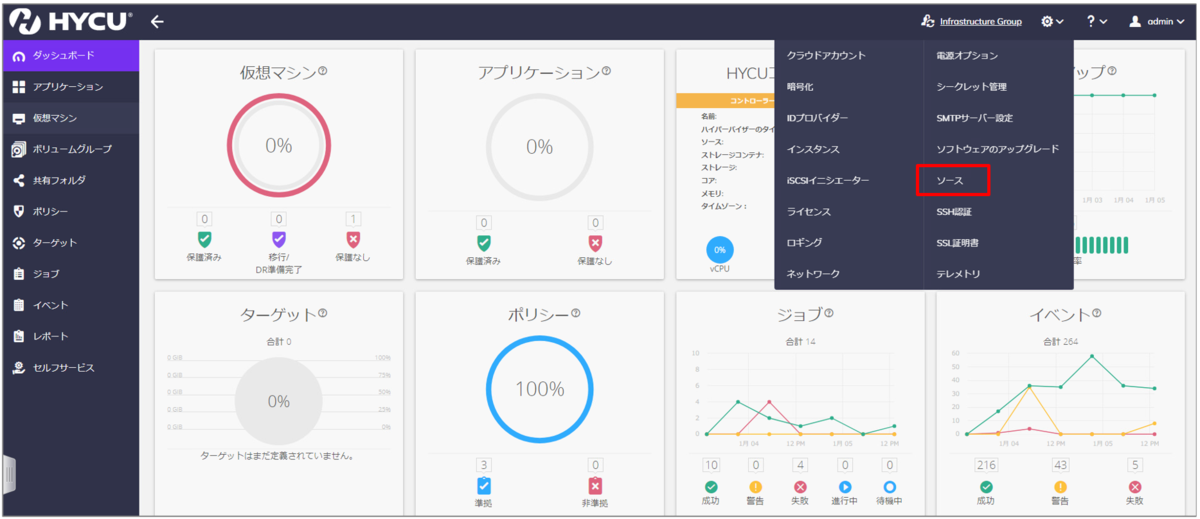1200x519 pixels.
Task: Choose インスタンス from the admin menu
Action: (813, 149)
